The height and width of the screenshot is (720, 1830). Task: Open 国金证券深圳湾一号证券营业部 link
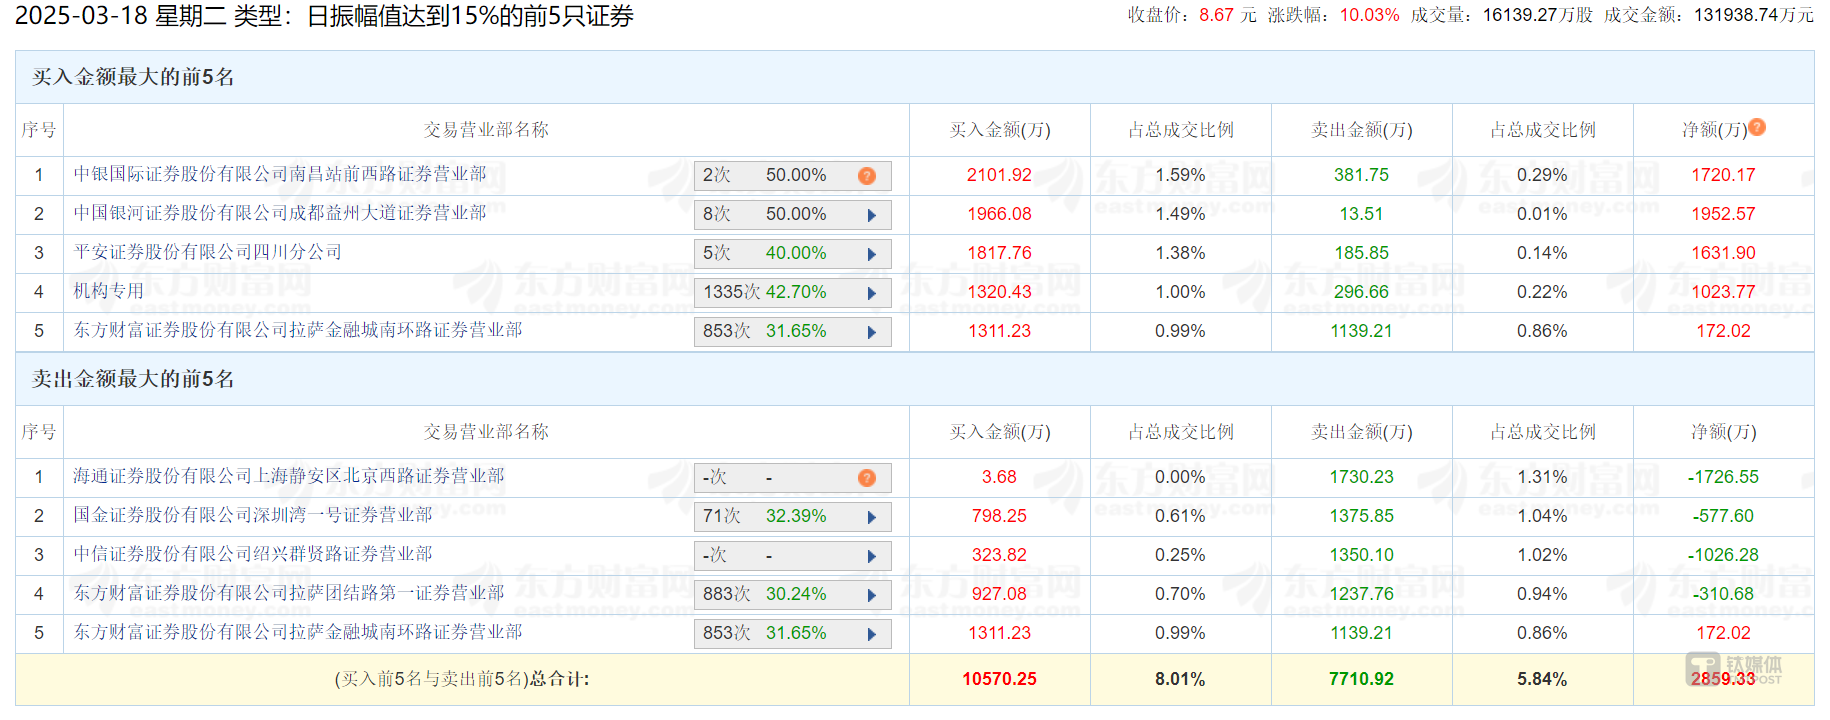click(253, 515)
